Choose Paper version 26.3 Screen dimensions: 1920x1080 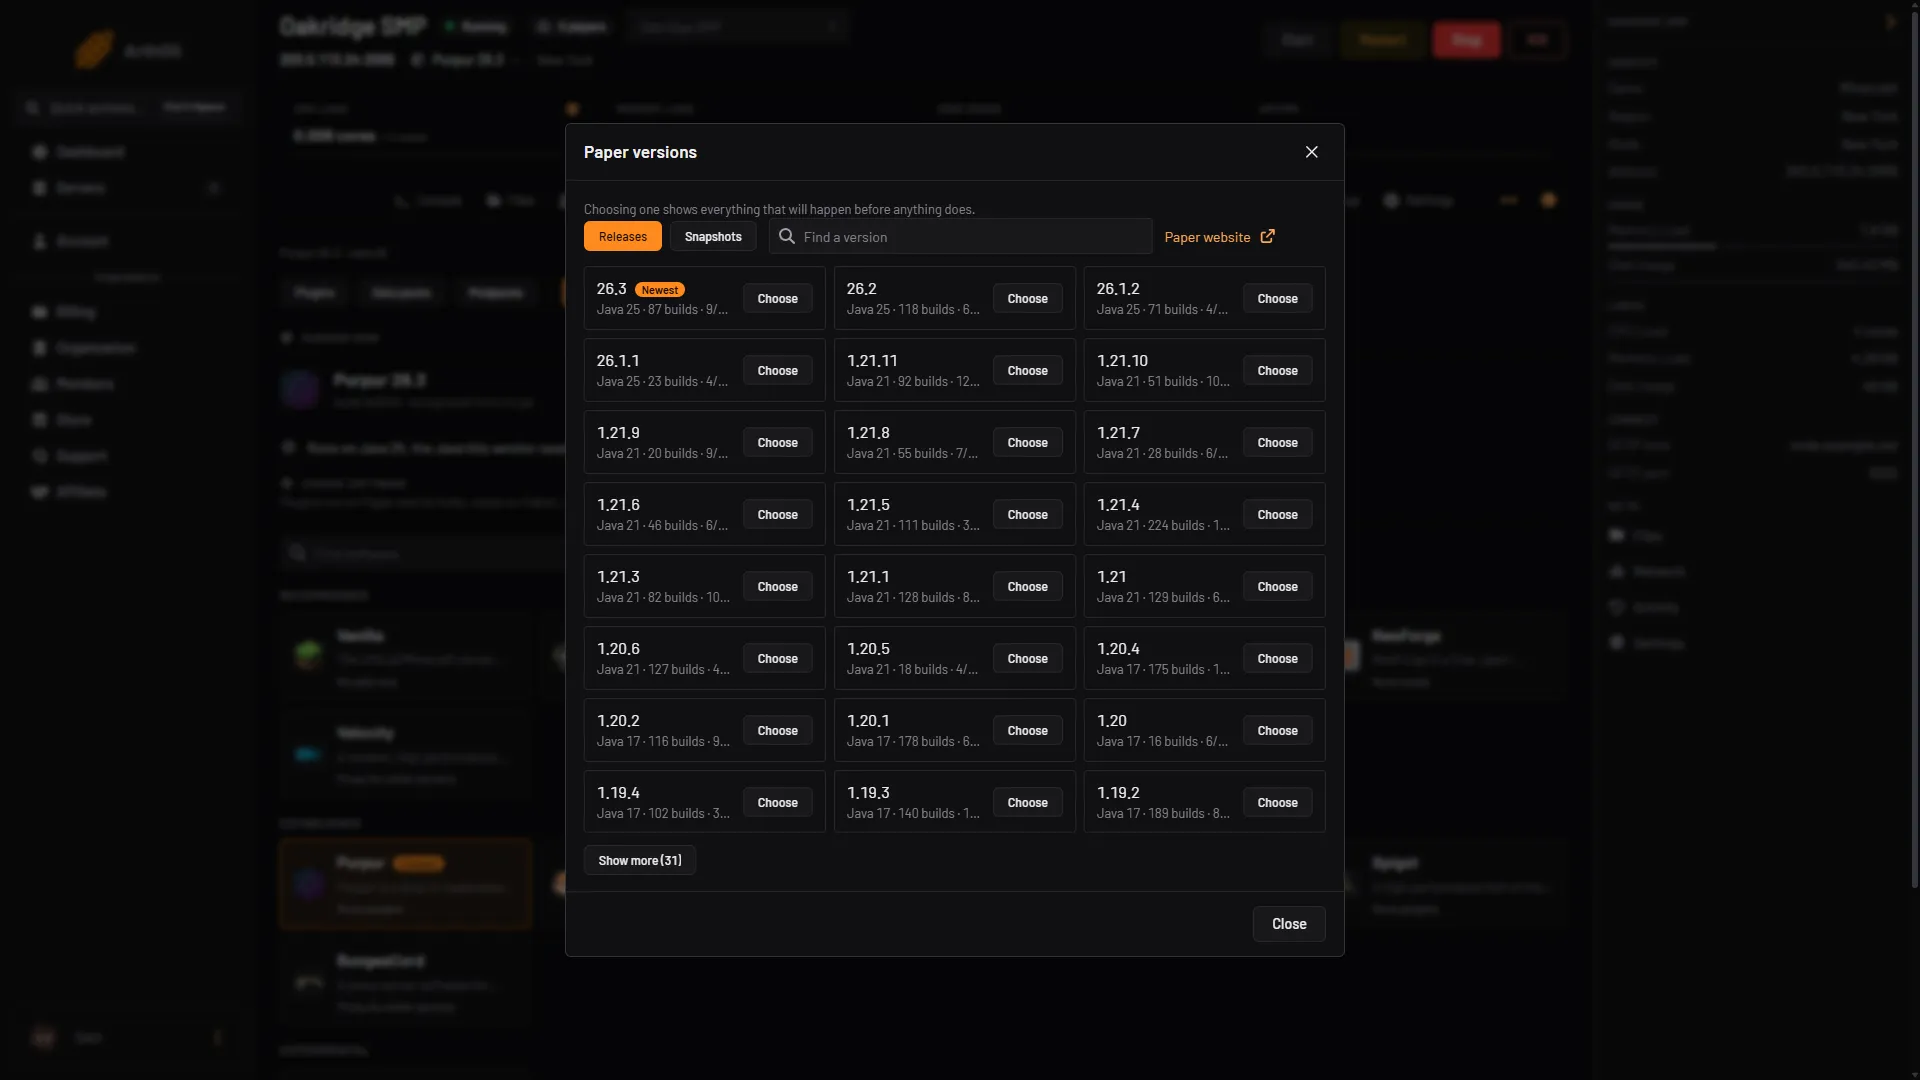[x=778, y=299]
